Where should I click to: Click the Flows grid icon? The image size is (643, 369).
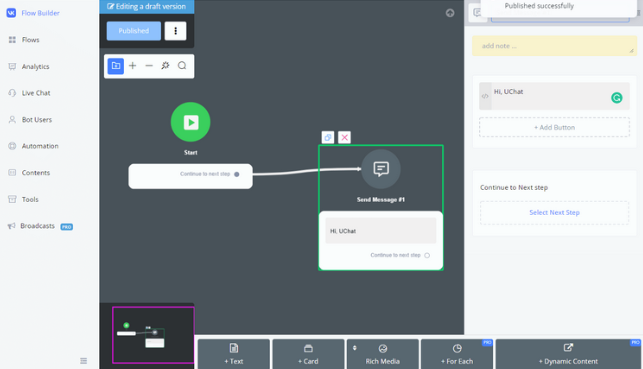(x=12, y=40)
